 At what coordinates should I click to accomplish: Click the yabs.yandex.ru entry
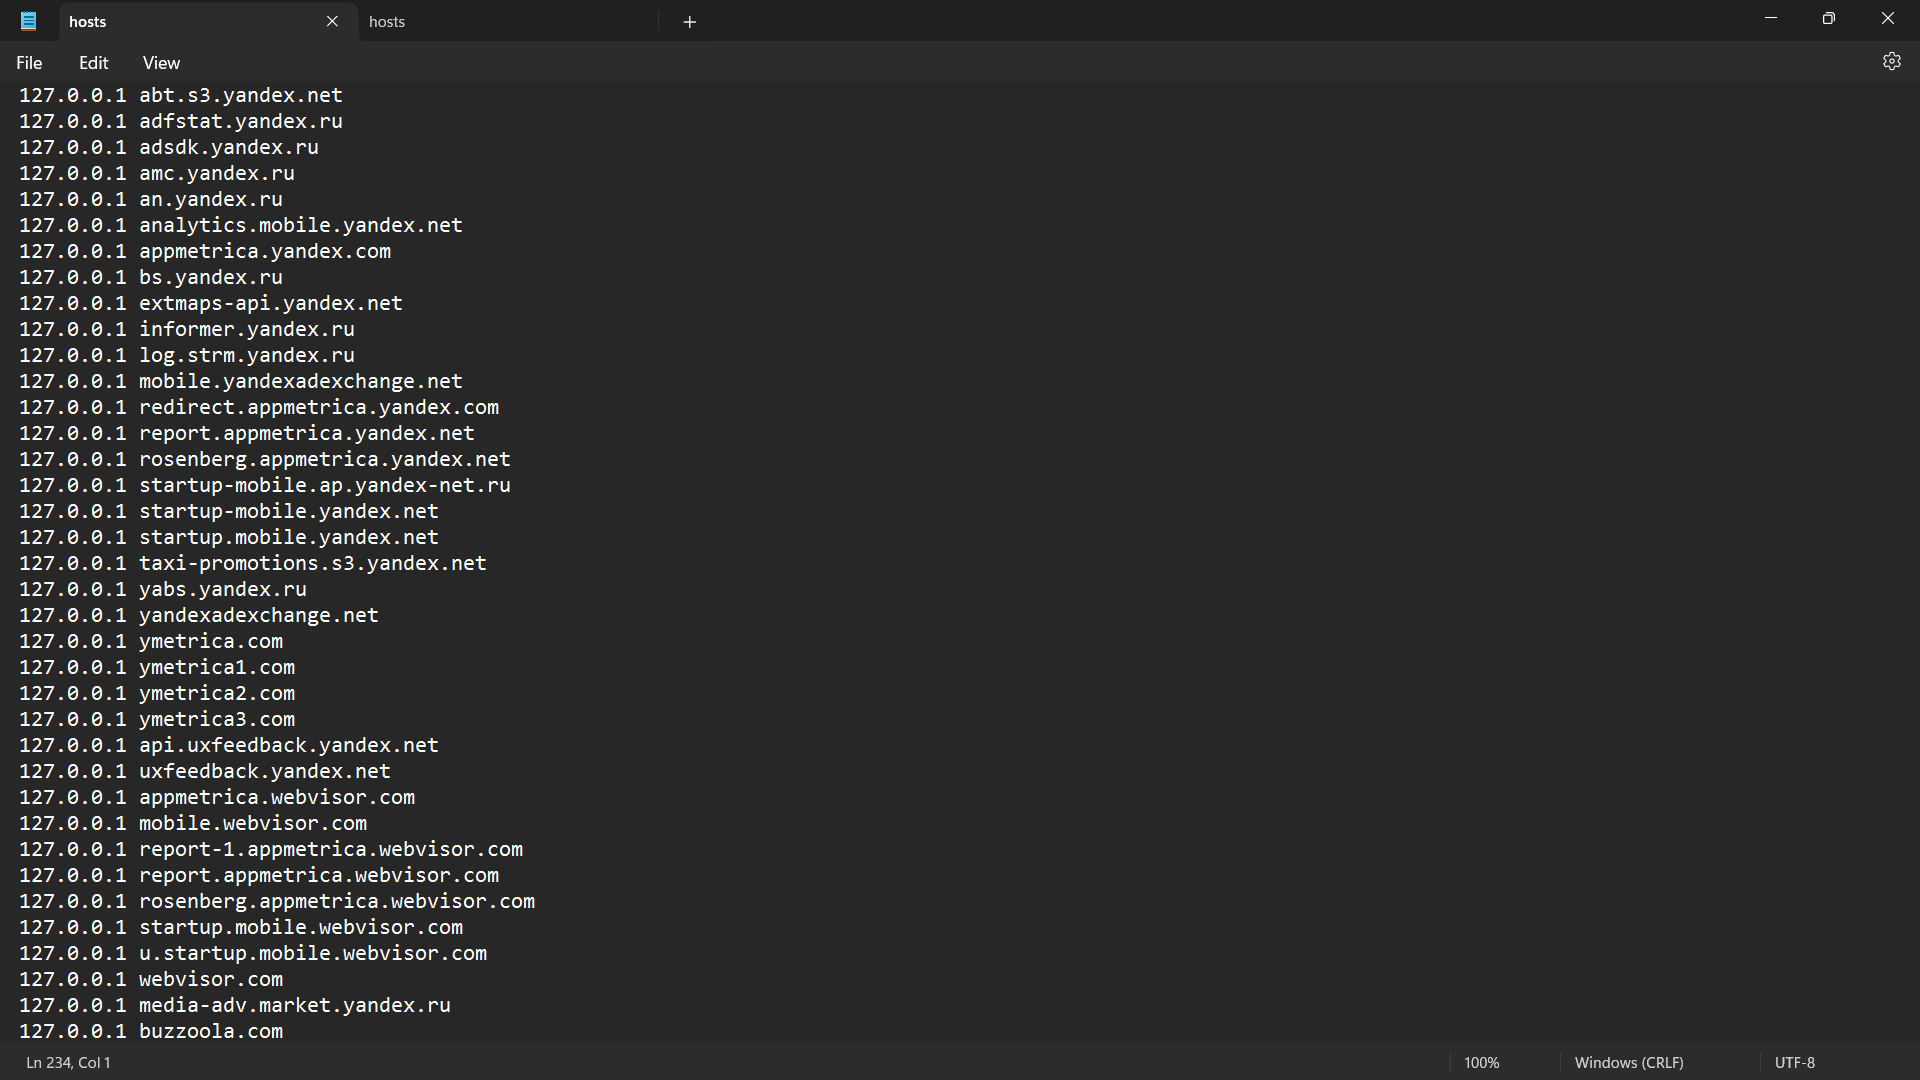click(x=163, y=589)
